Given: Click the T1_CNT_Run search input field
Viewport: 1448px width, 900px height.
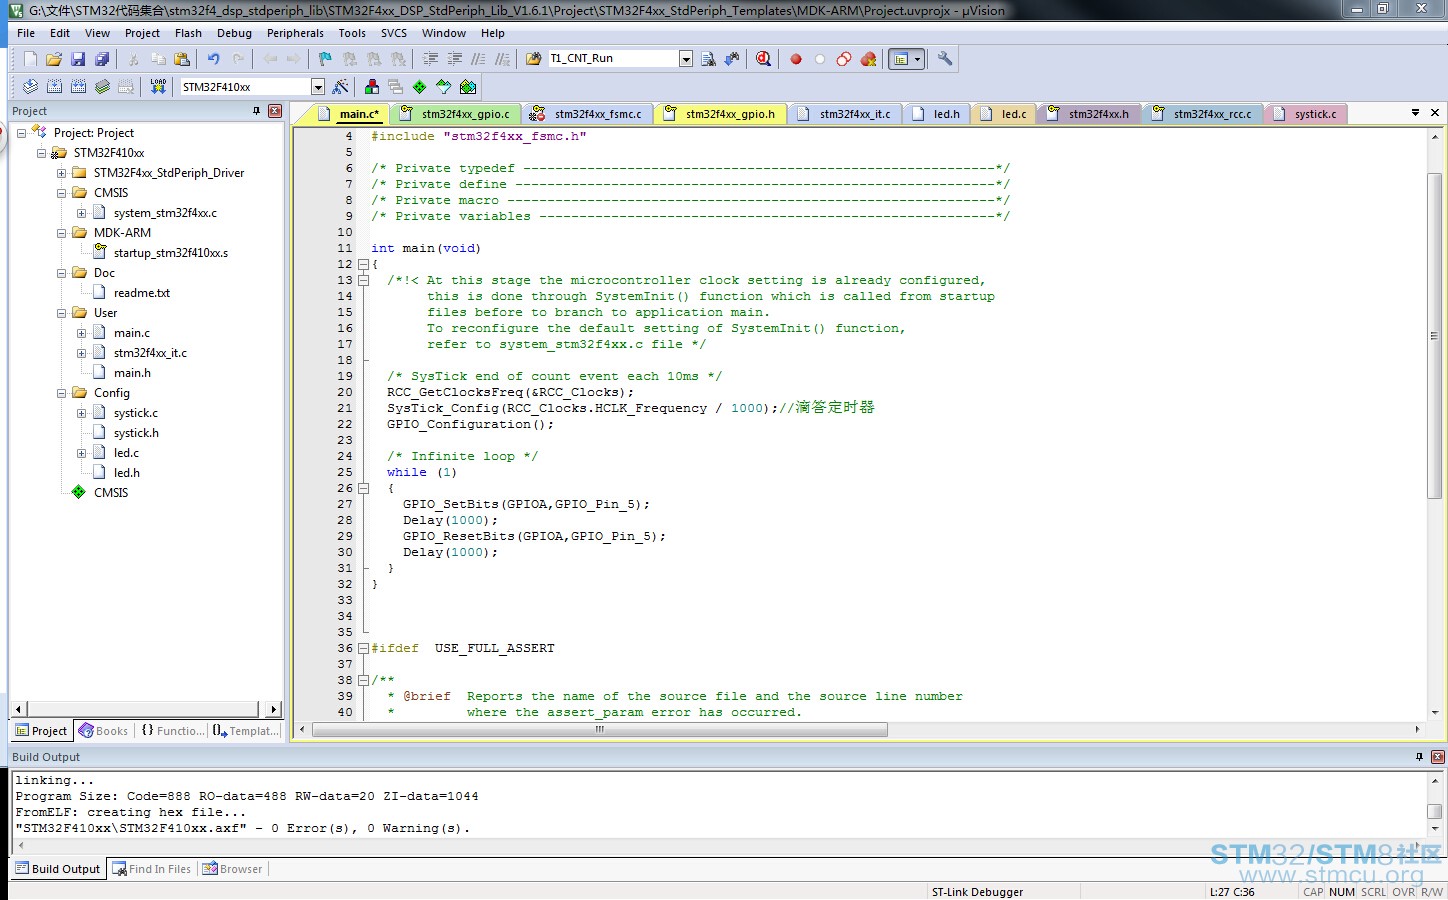Looking at the screenshot, I should pyautogui.click(x=613, y=59).
